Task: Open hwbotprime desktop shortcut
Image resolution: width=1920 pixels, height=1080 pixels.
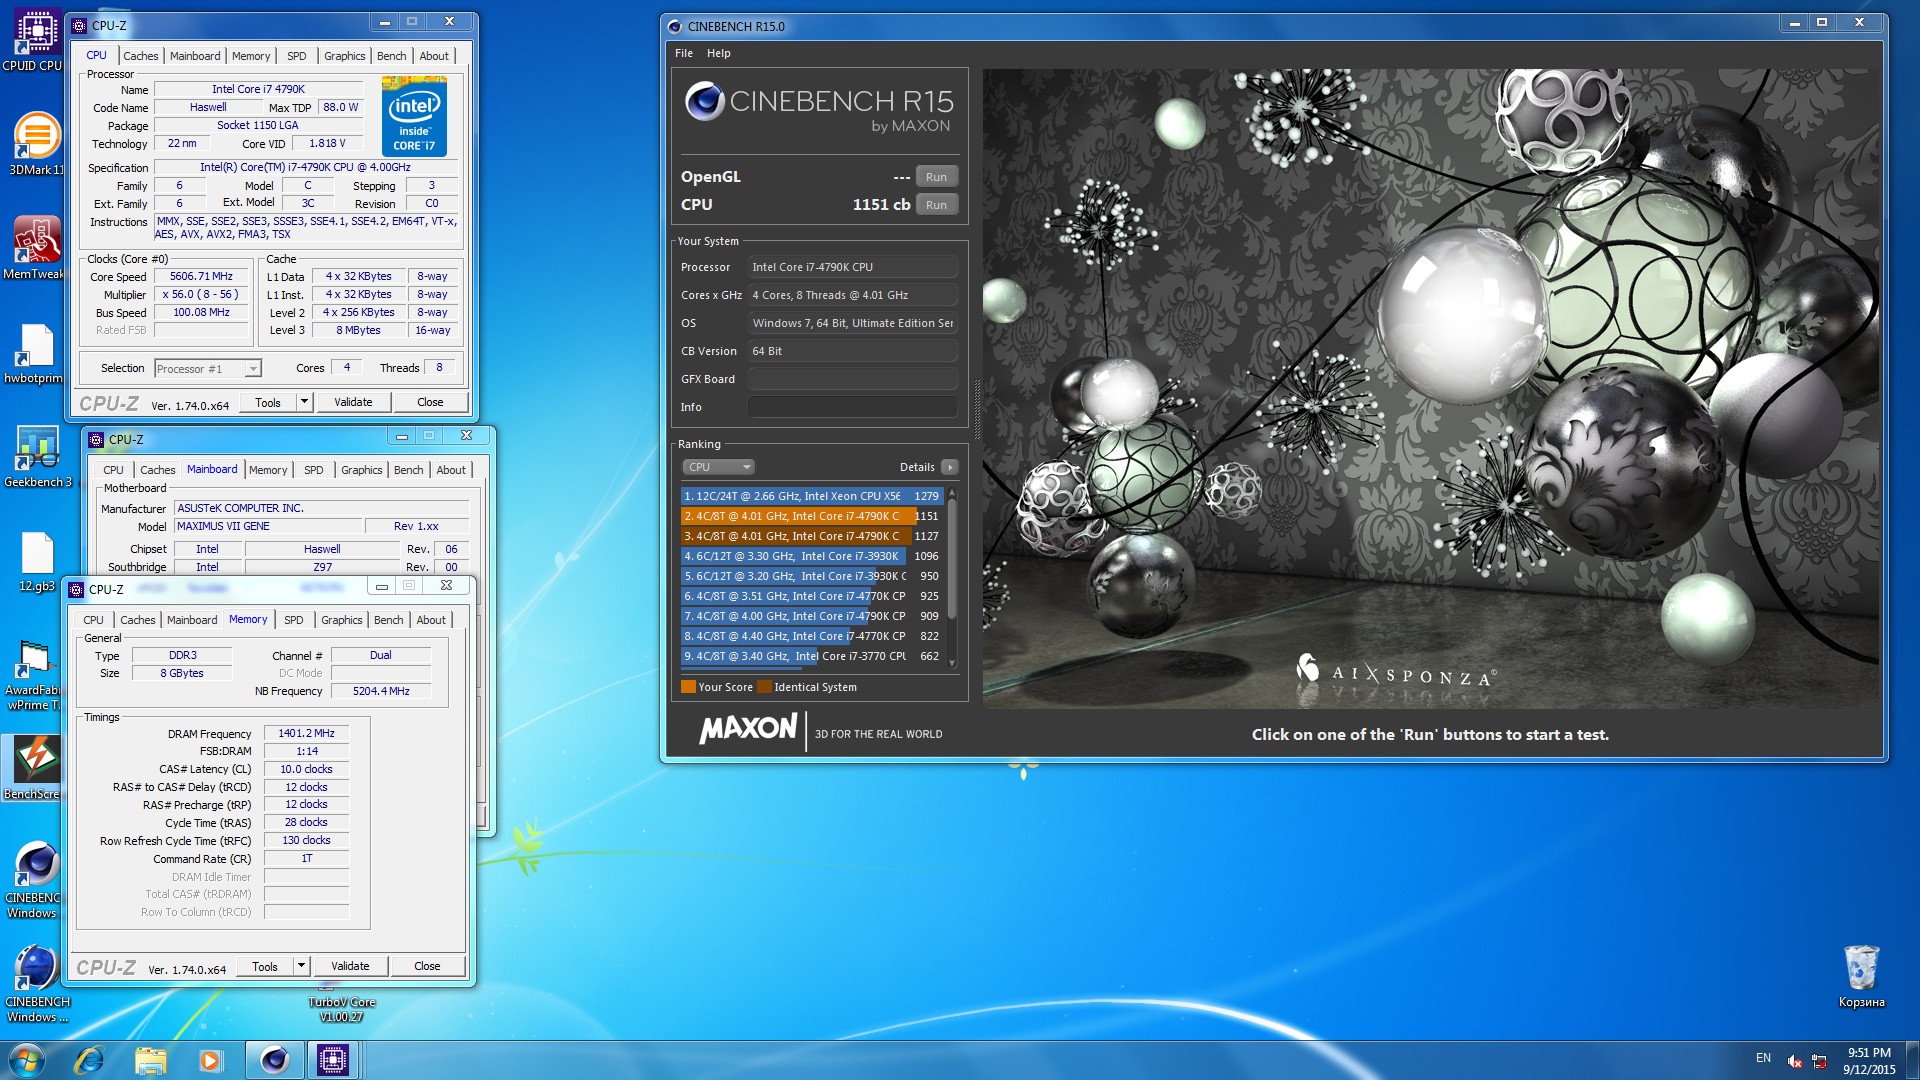Action: (34, 353)
